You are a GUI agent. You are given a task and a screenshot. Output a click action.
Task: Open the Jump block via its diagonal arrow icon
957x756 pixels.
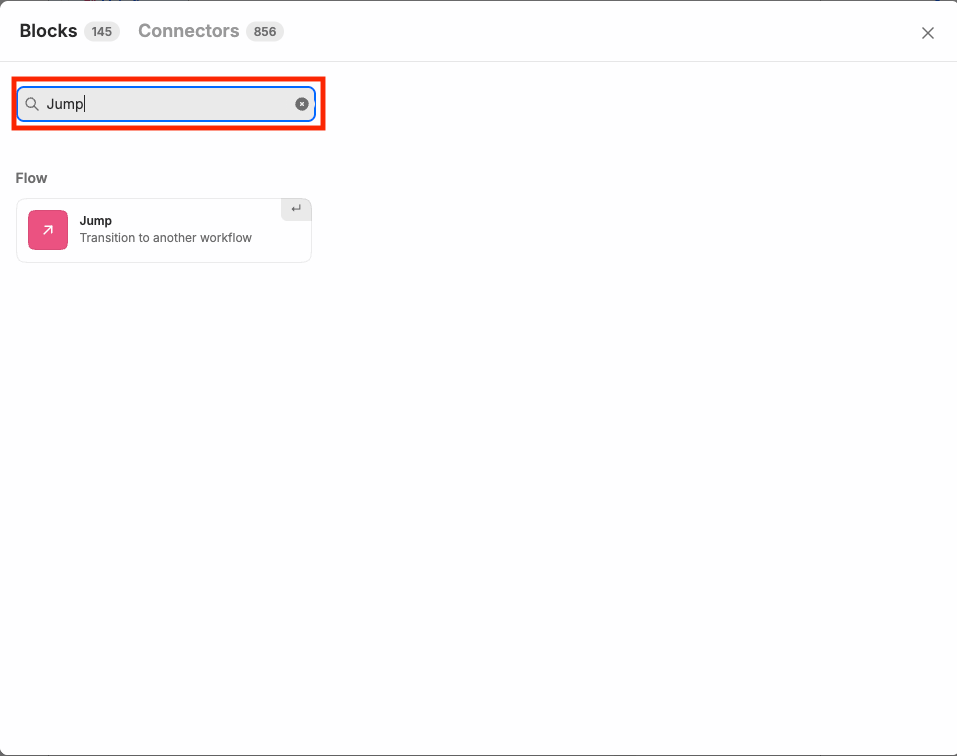tap(47, 230)
